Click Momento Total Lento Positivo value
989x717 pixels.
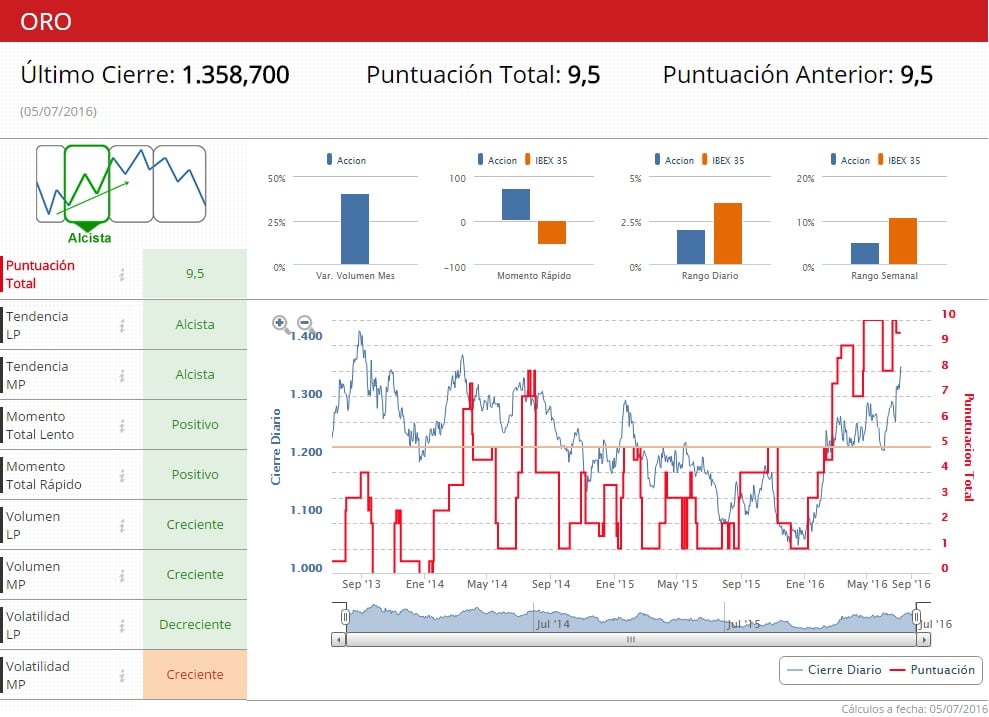coord(195,424)
